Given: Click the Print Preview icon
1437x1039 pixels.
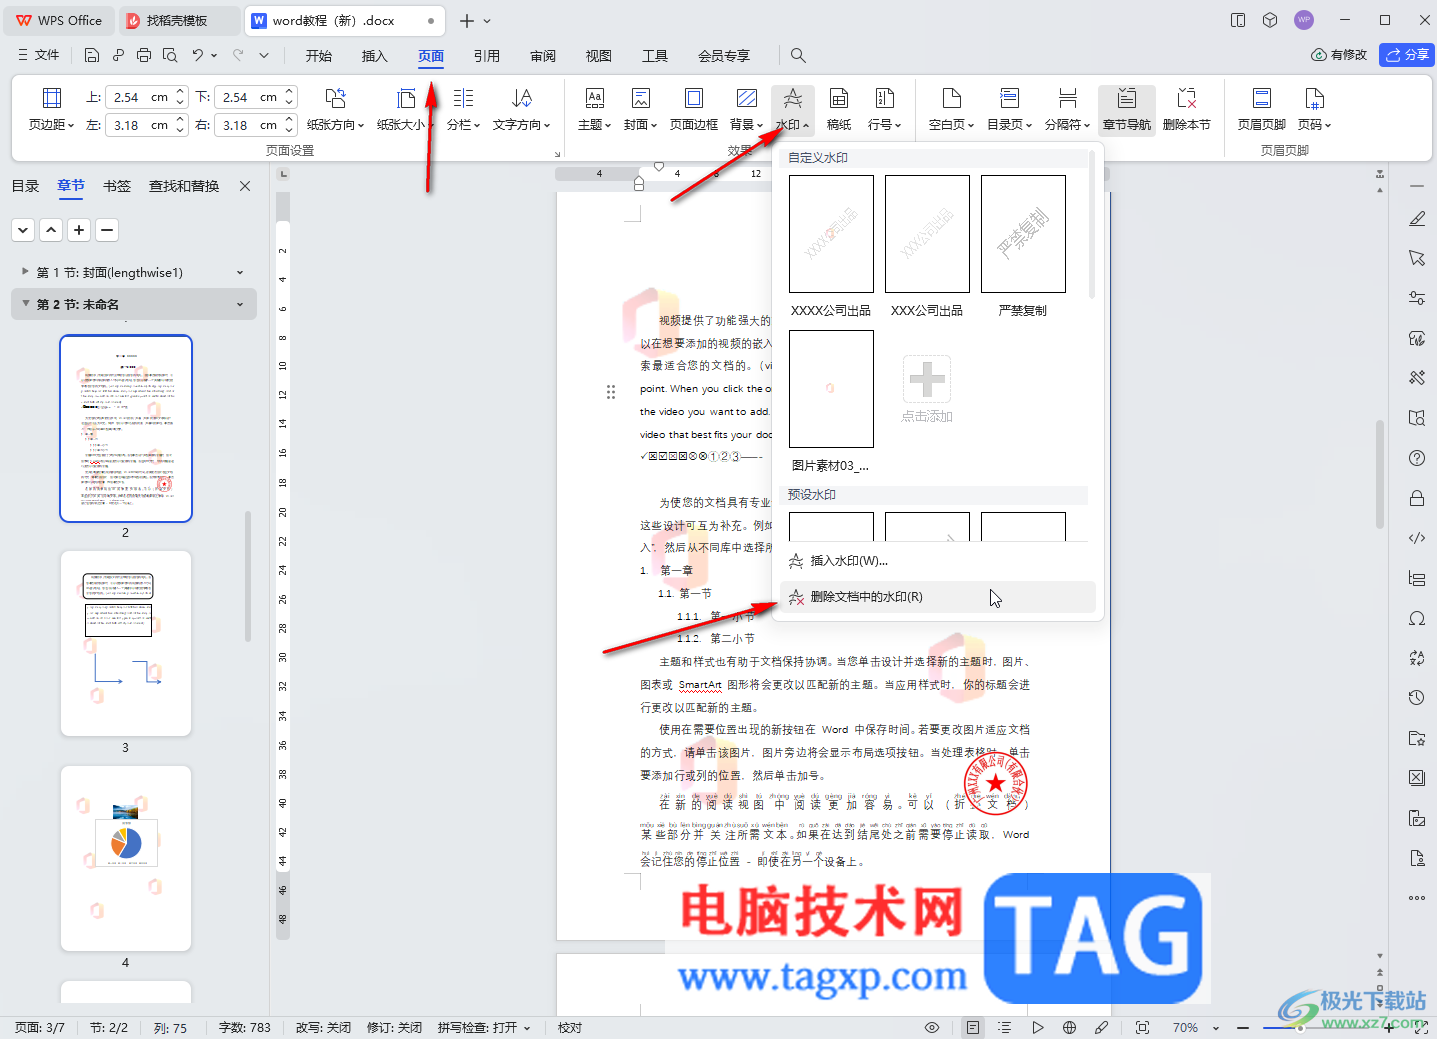Looking at the screenshot, I should click(170, 55).
